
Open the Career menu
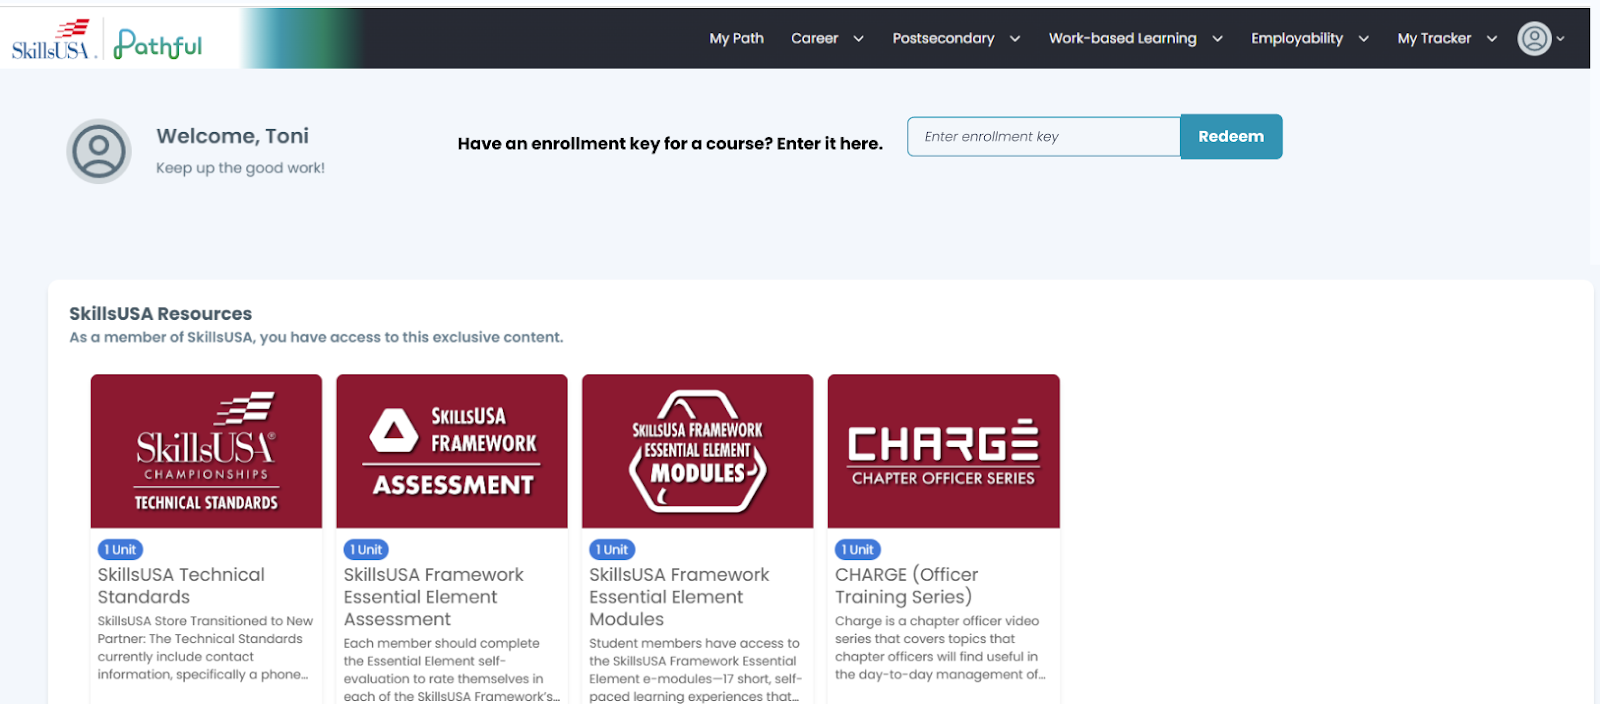(x=814, y=38)
